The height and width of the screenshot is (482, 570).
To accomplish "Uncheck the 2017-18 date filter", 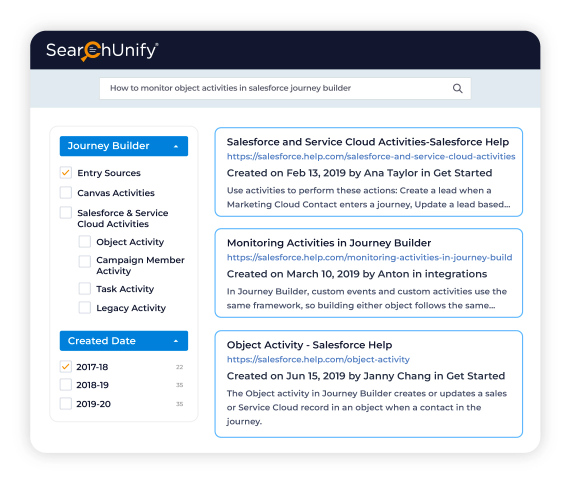I will 66,366.
